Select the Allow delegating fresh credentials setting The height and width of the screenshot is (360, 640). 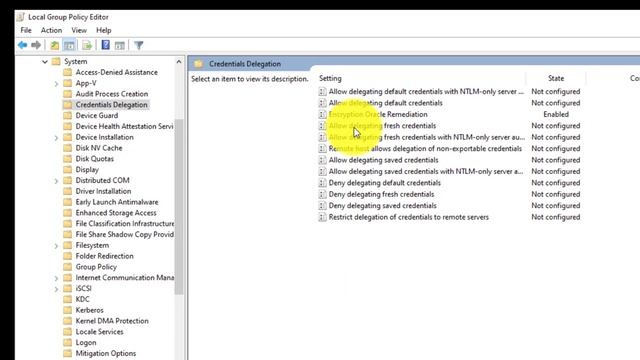[382, 126]
